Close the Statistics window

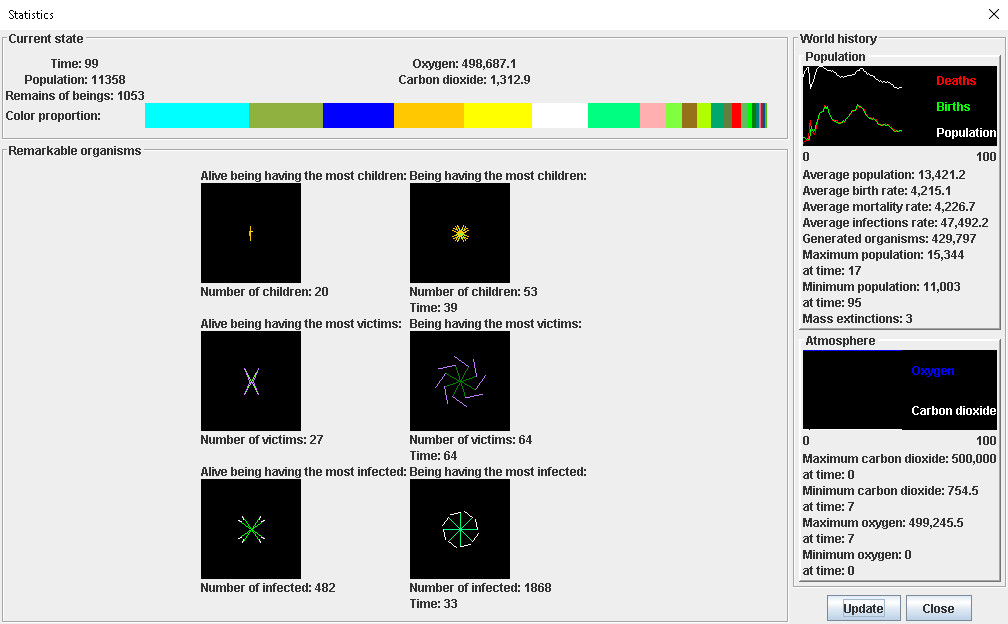tap(992, 14)
